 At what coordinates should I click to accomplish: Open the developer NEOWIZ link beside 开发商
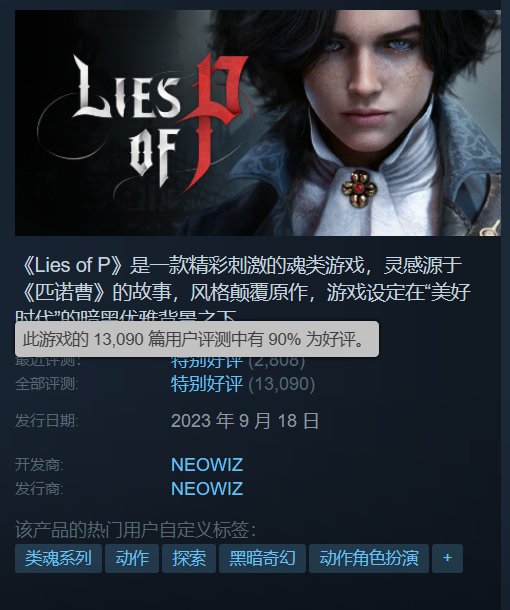207,465
